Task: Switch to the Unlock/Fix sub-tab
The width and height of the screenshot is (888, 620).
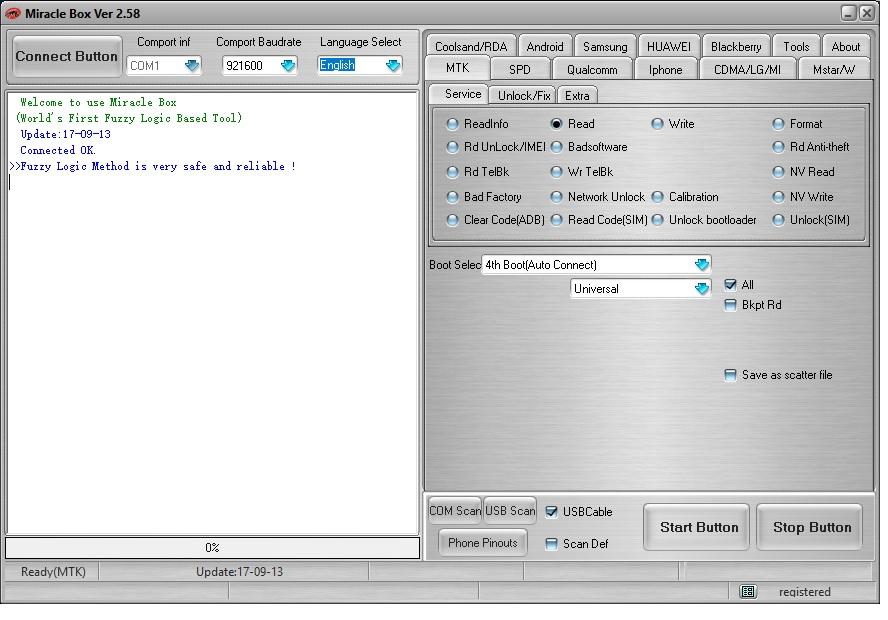Action: click(523, 96)
